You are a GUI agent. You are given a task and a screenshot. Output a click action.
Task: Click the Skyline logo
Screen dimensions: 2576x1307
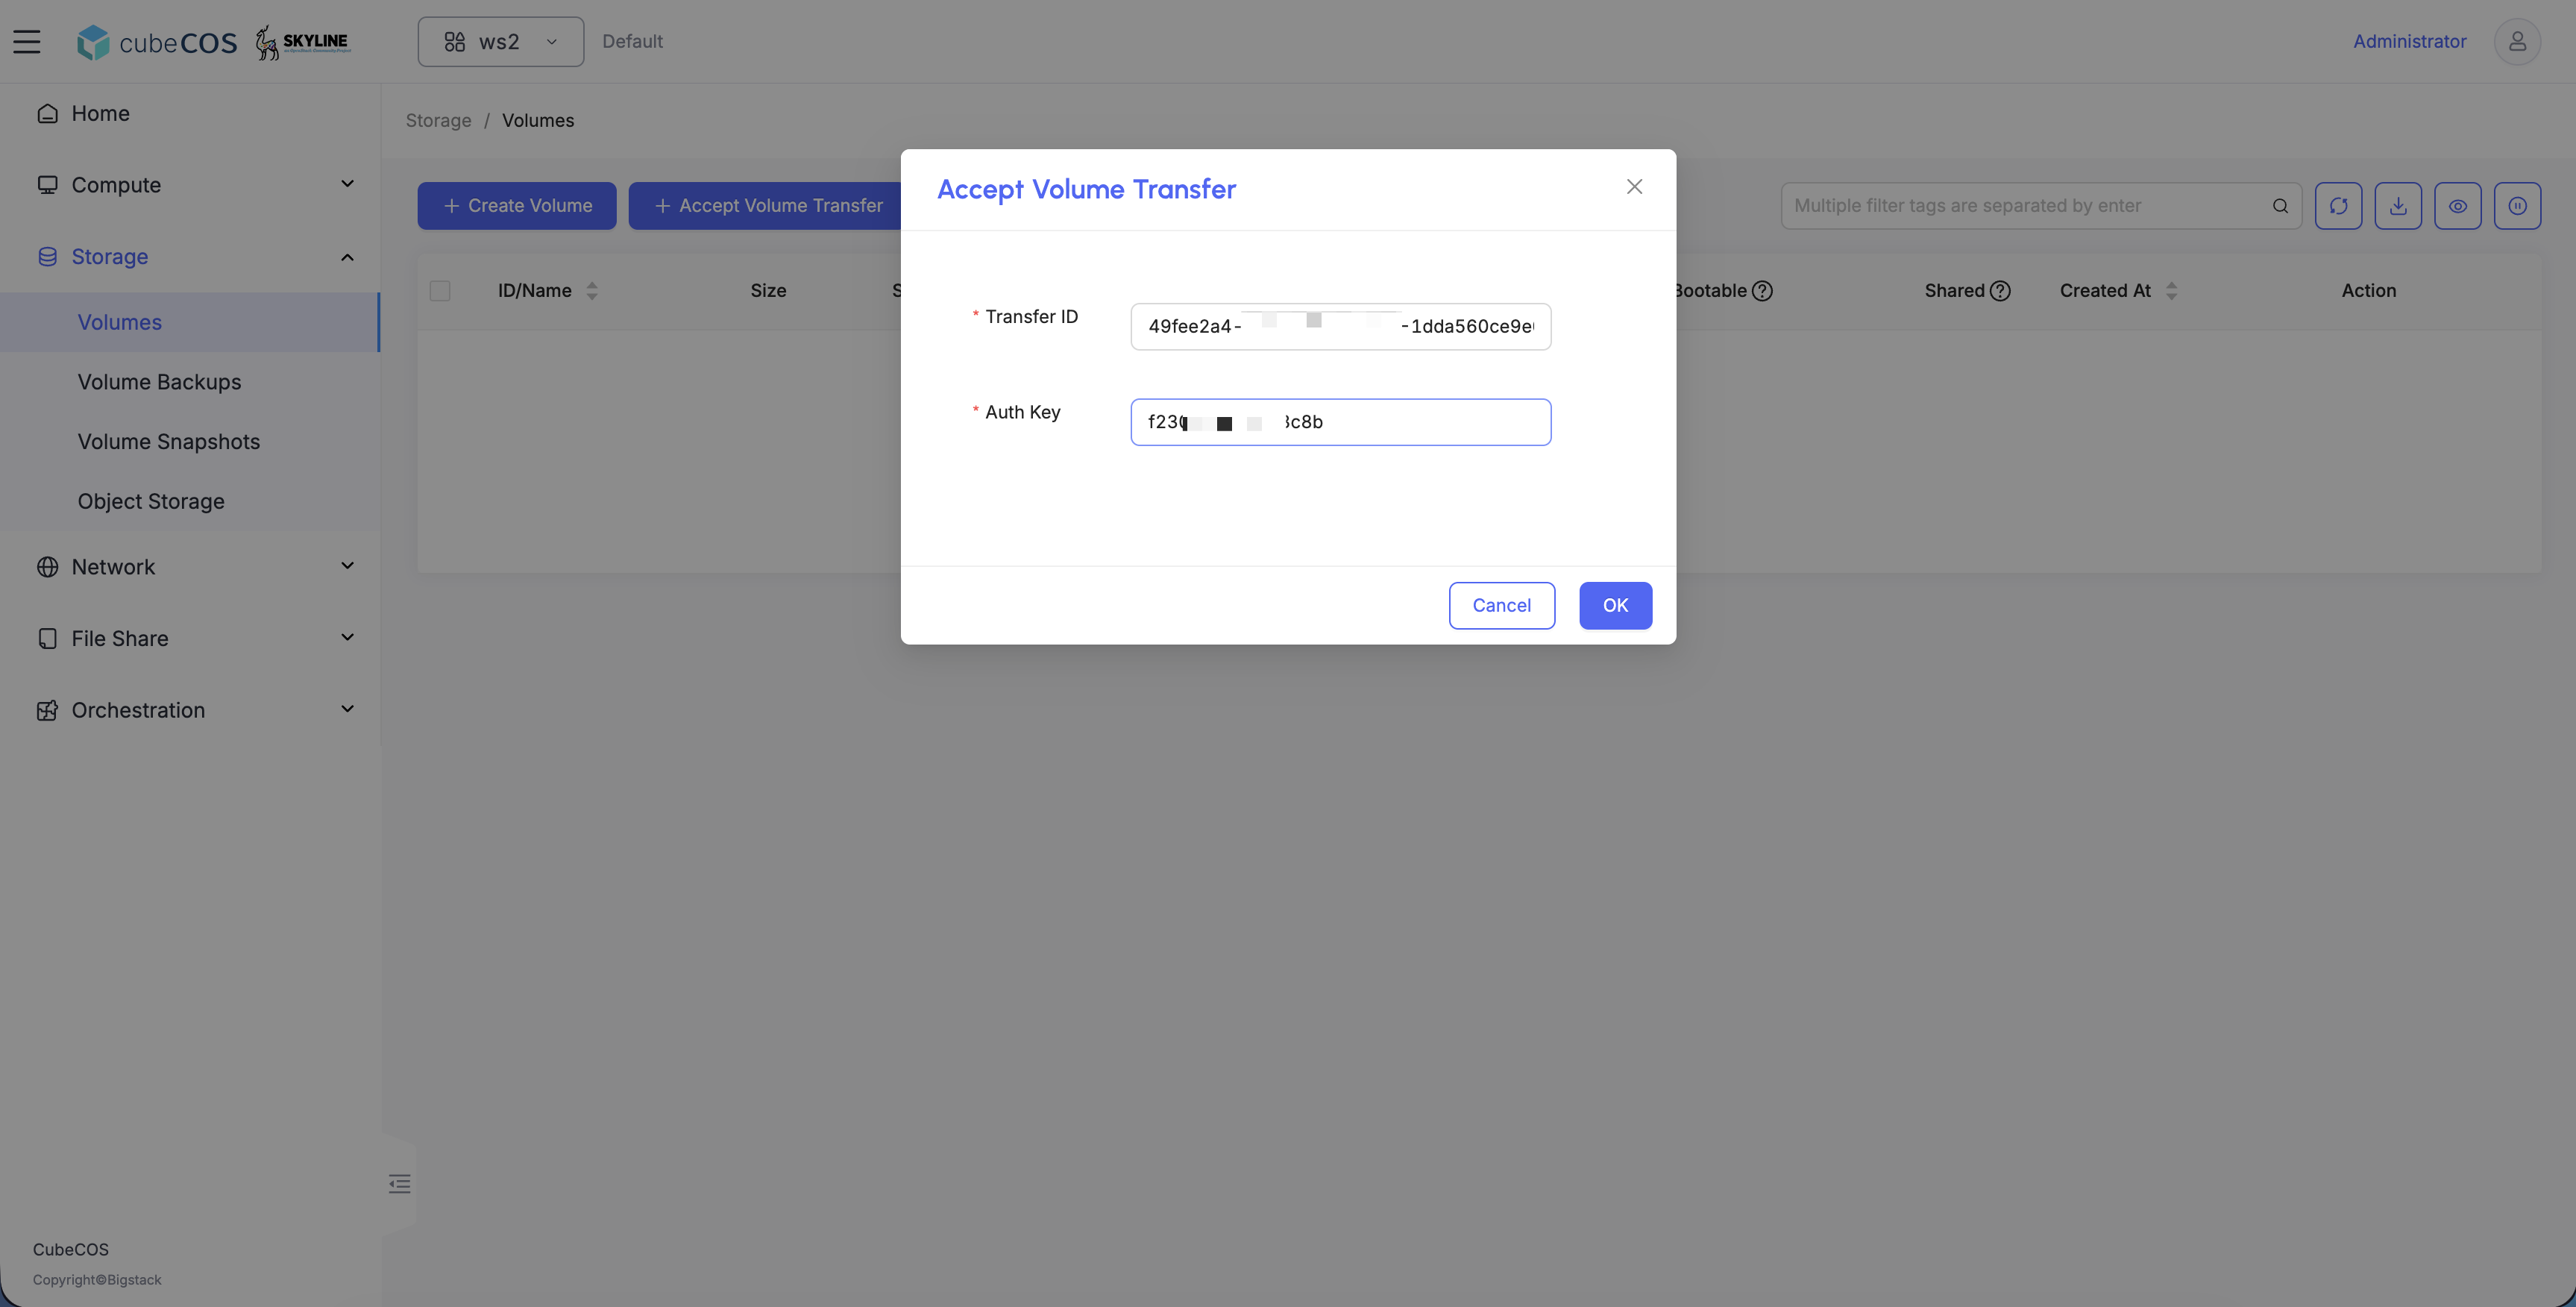(302, 42)
